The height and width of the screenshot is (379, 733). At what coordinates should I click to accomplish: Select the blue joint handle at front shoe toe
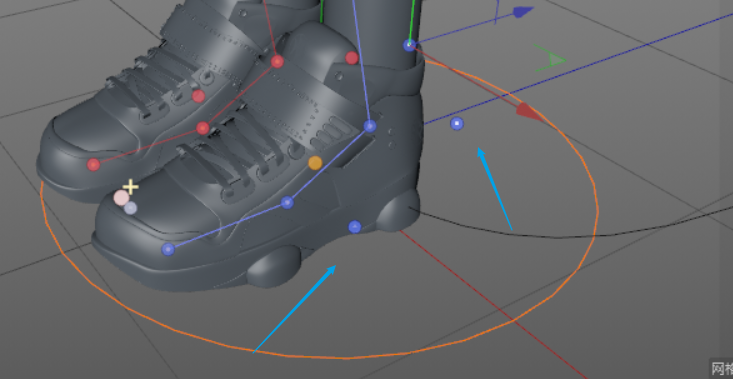168,249
